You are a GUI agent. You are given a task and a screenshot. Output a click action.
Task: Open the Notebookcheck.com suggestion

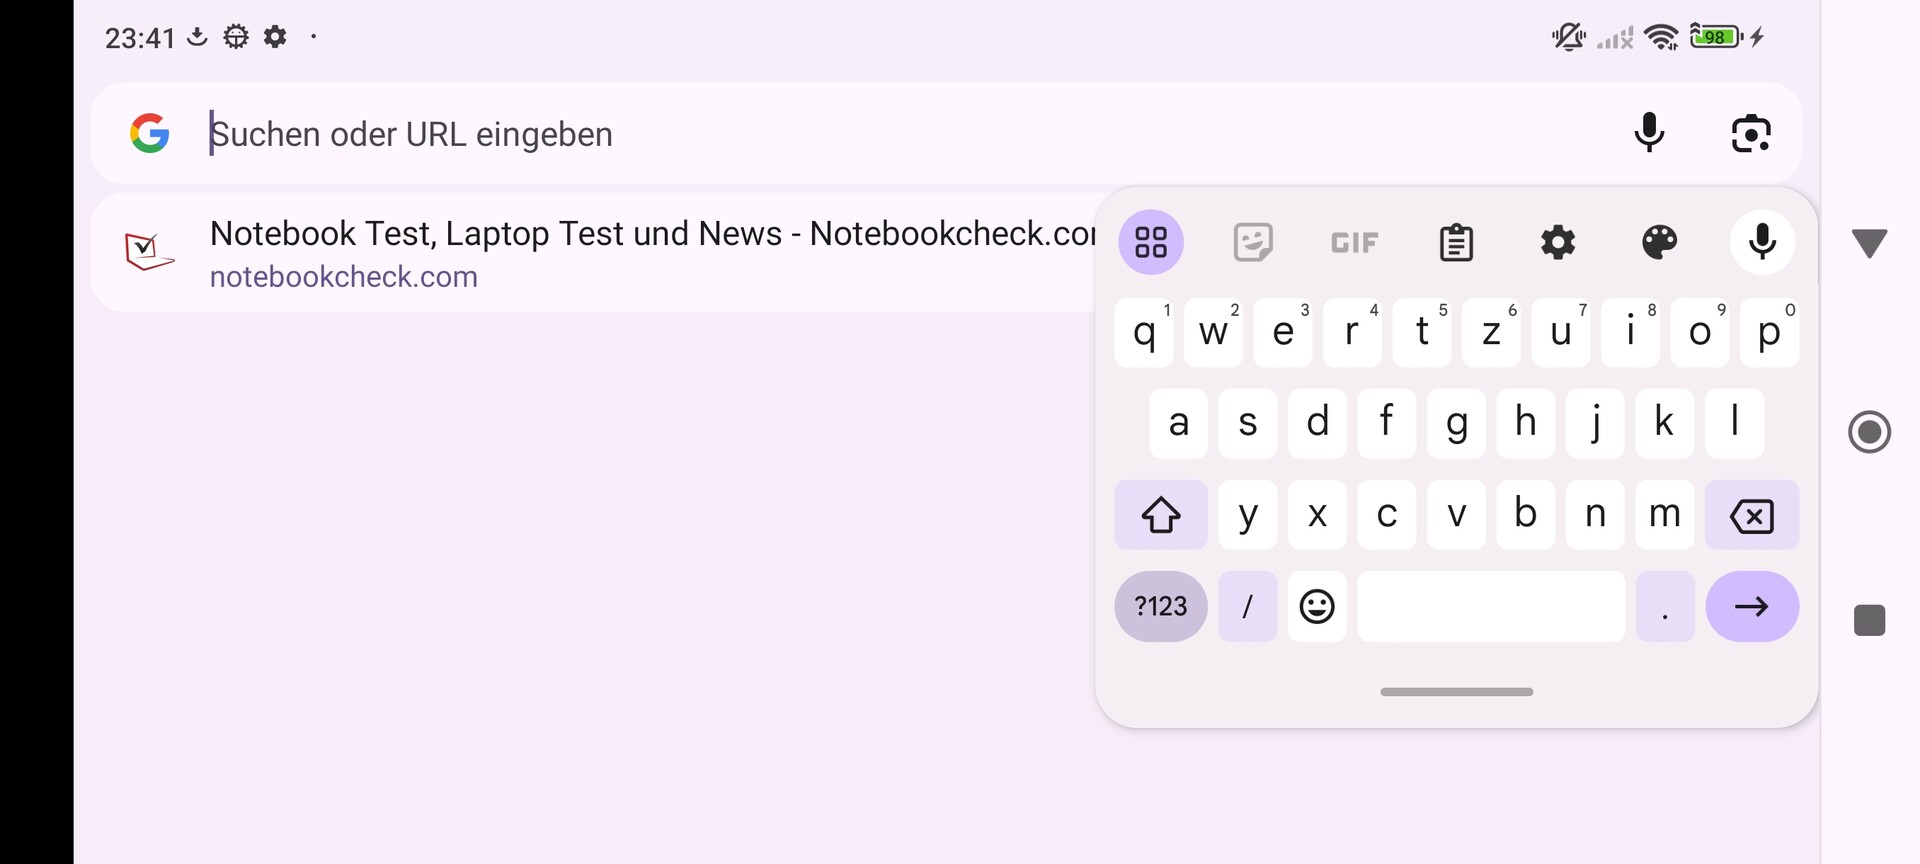pos(600,252)
